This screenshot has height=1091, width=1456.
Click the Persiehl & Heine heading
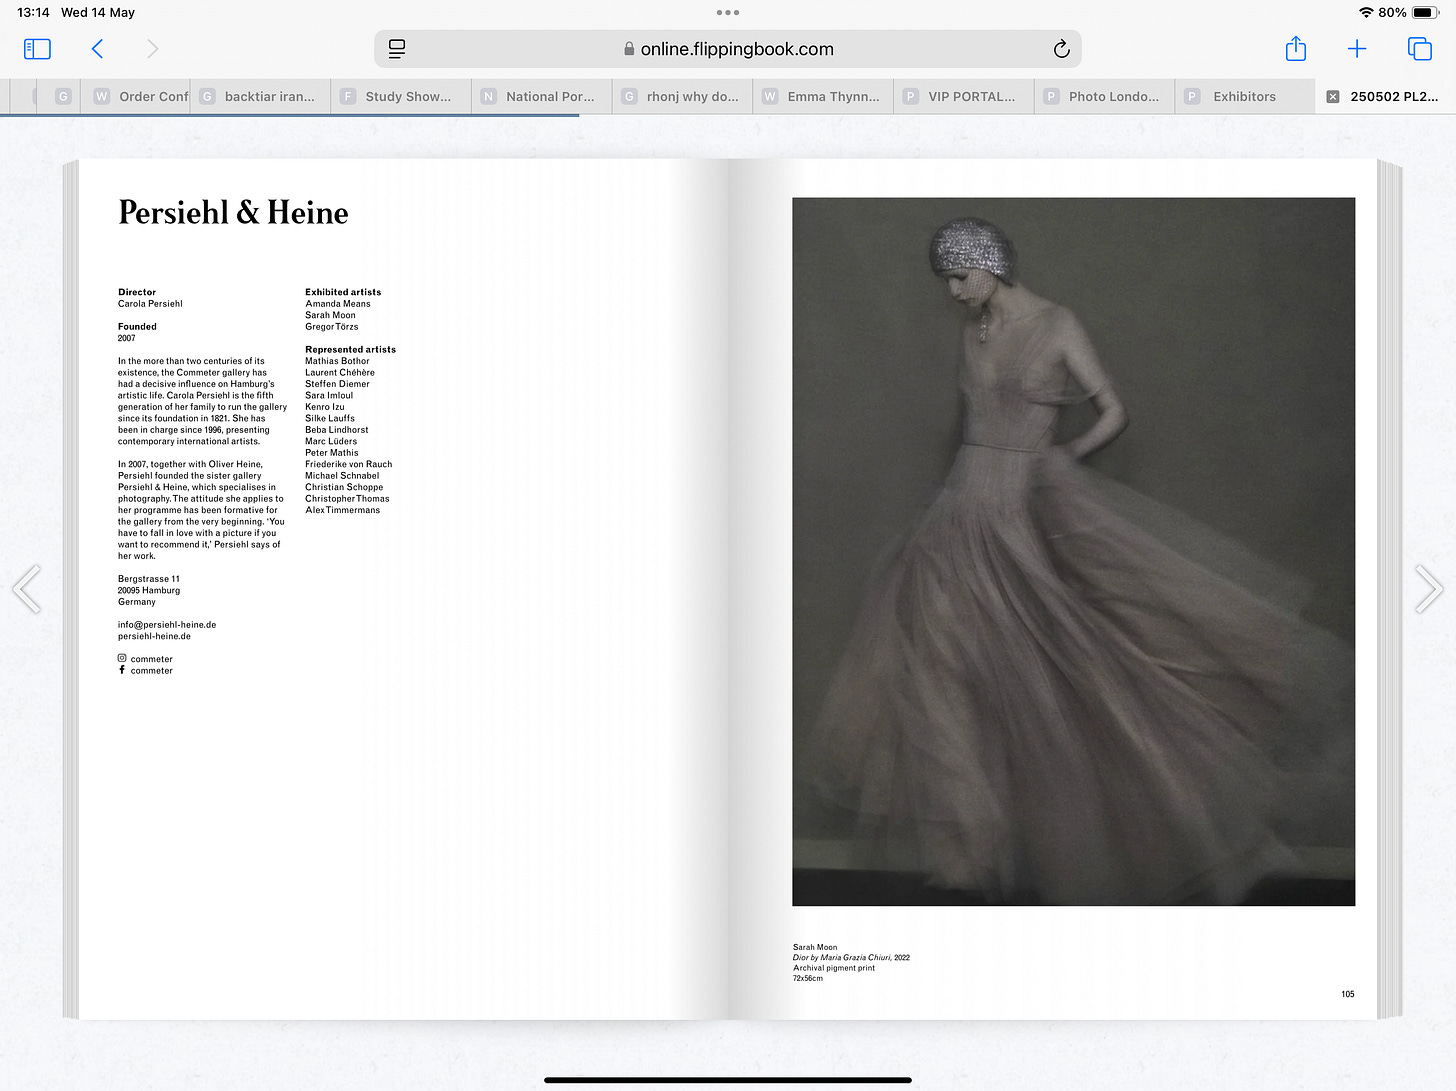233,213
